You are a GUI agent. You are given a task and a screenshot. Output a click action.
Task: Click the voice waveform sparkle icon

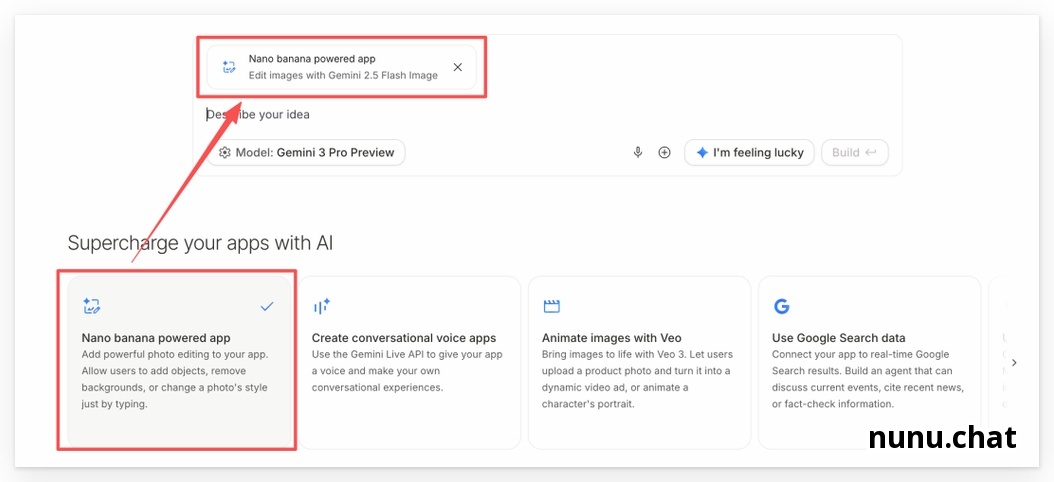click(x=321, y=307)
